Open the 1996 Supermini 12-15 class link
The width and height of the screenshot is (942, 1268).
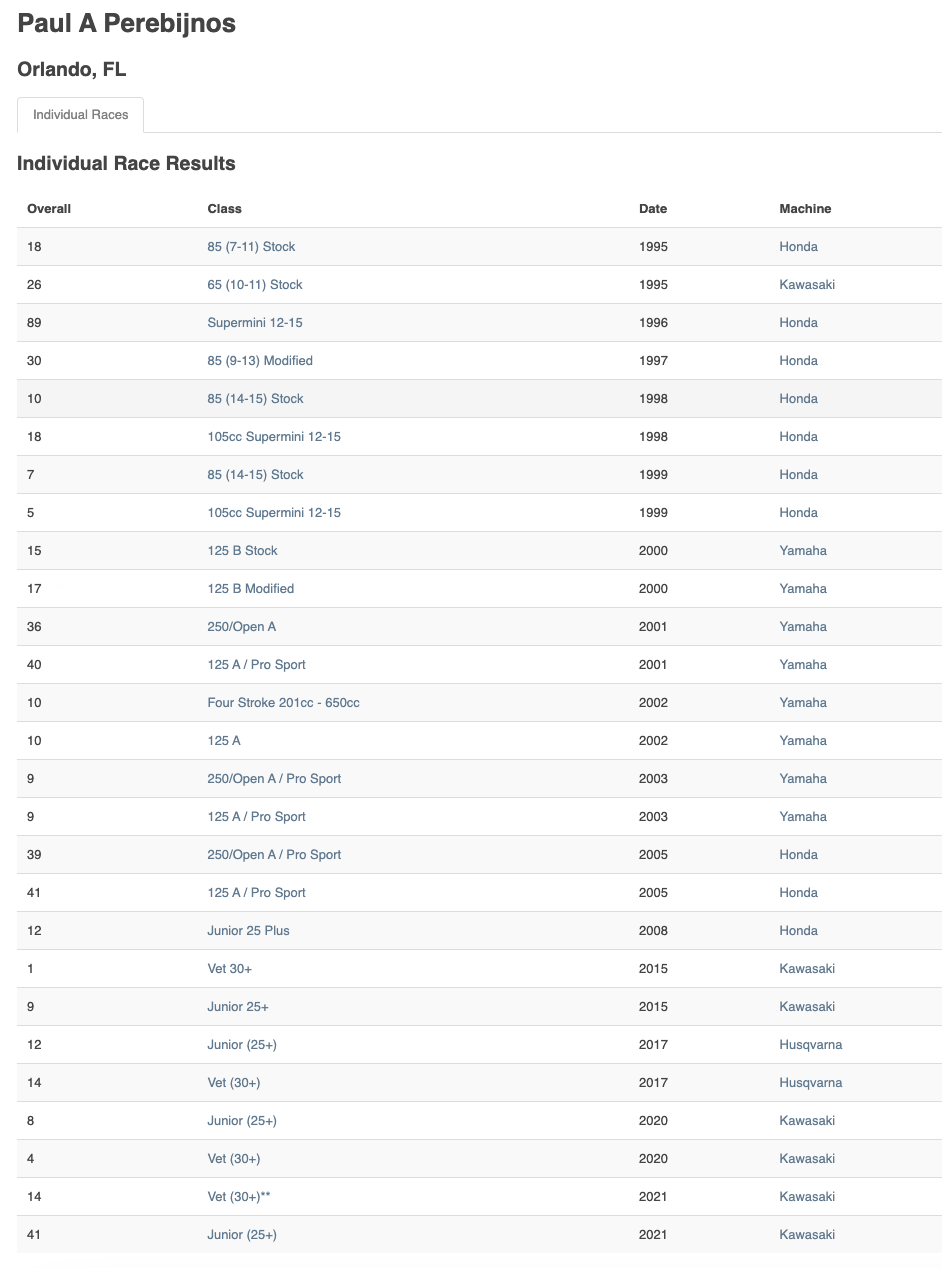point(254,322)
